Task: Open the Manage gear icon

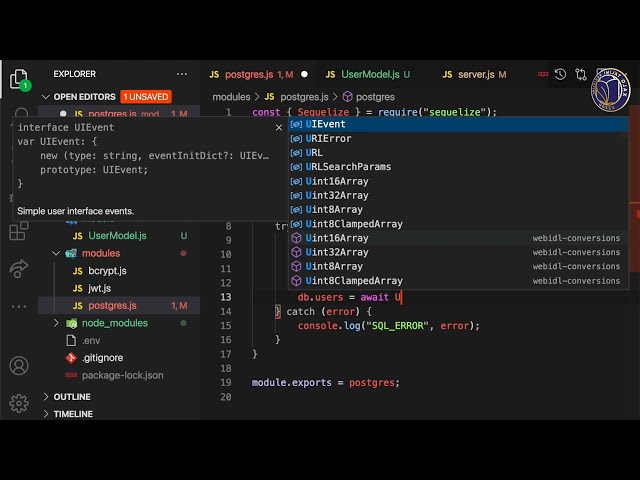Action: click(19, 403)
